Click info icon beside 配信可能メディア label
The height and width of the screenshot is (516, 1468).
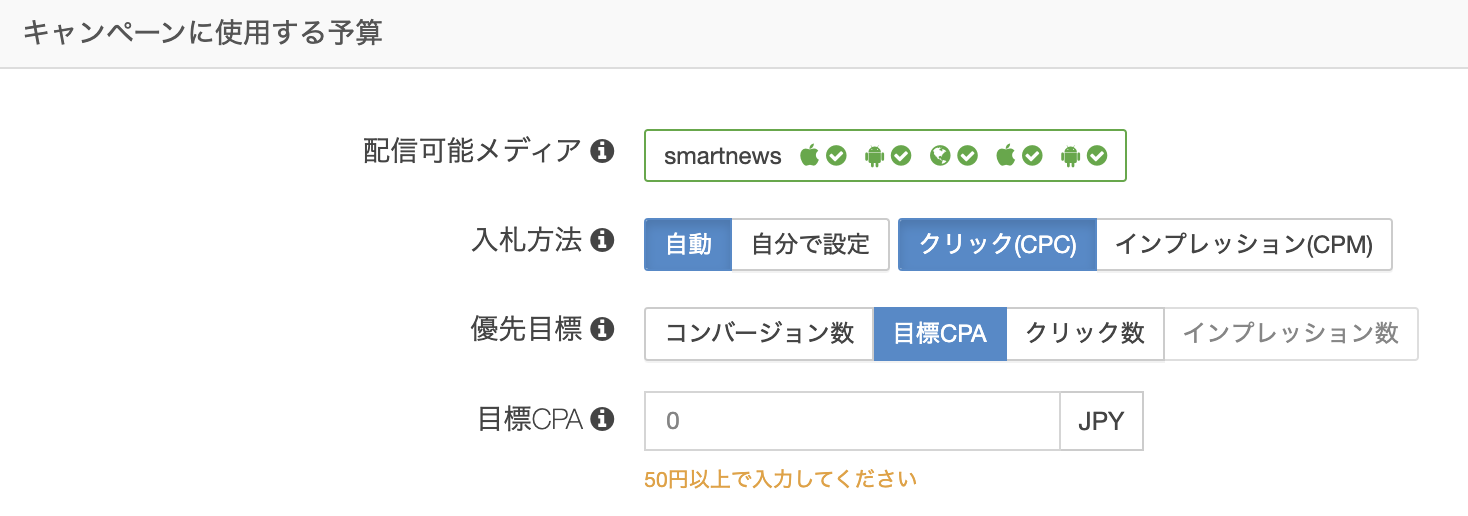tap(601, 152)
